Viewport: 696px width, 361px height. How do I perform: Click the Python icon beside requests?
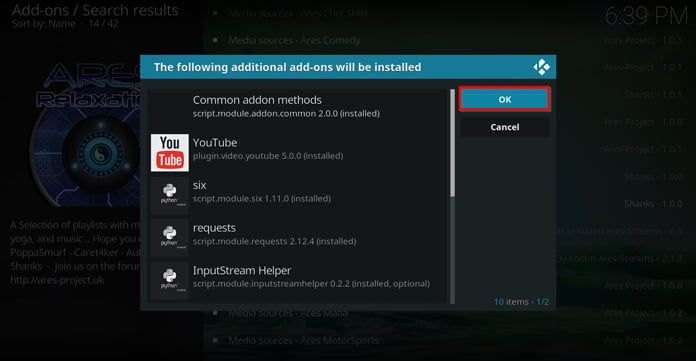point(170,238)
